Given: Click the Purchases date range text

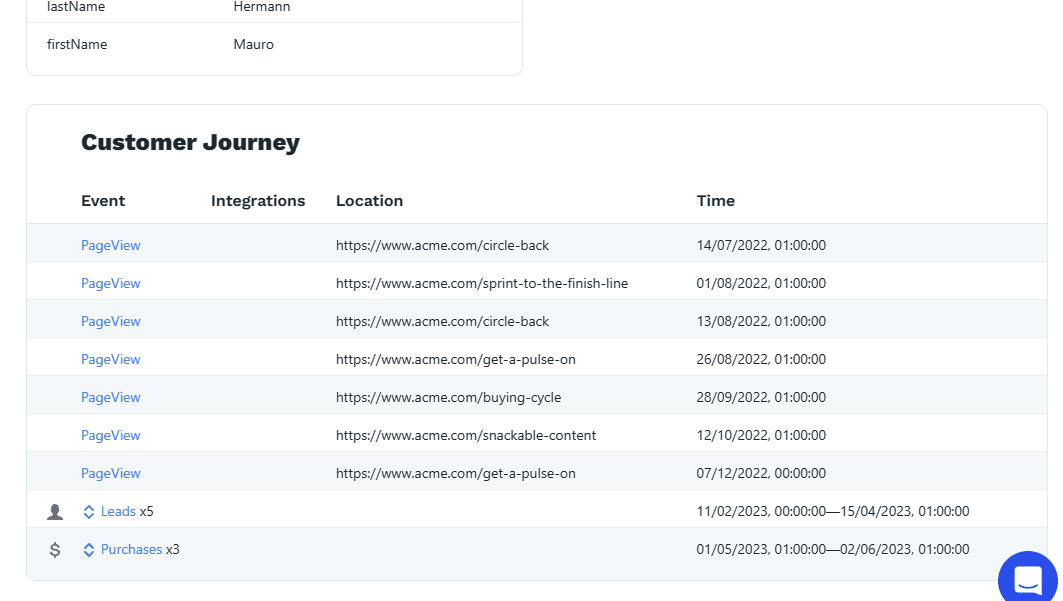Looking at the screenshot, I should 833,549.
